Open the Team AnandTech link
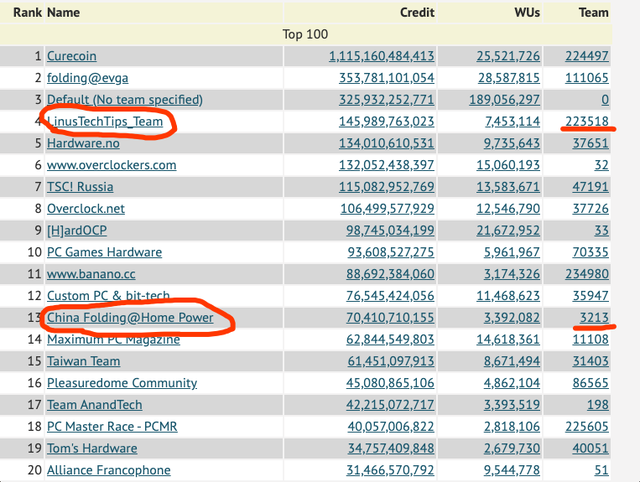Screen dimensions: 640x482 (x=95, y=405)
